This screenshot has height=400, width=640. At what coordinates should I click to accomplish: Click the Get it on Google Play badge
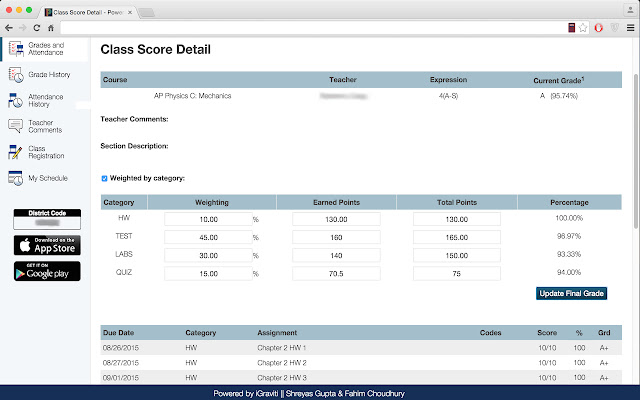(47, 271)
